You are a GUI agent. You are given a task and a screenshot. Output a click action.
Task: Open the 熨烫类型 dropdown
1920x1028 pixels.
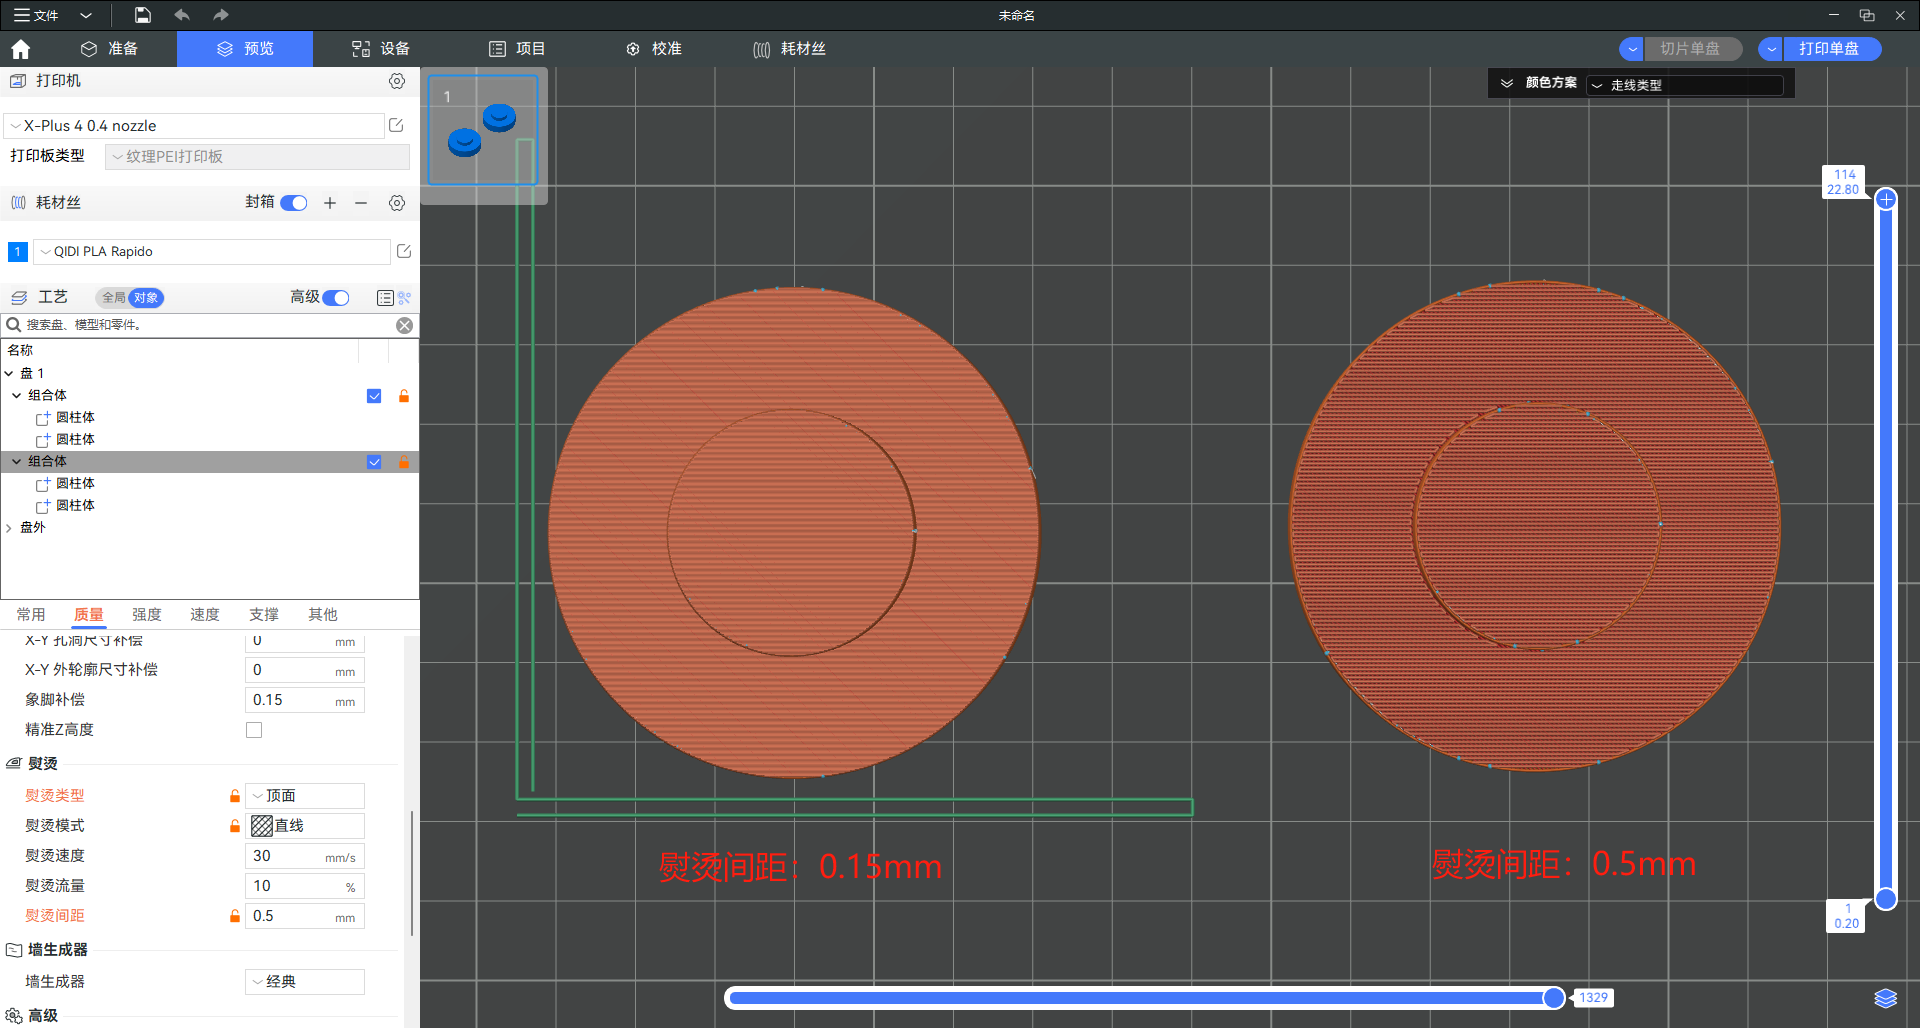point(305,796)
